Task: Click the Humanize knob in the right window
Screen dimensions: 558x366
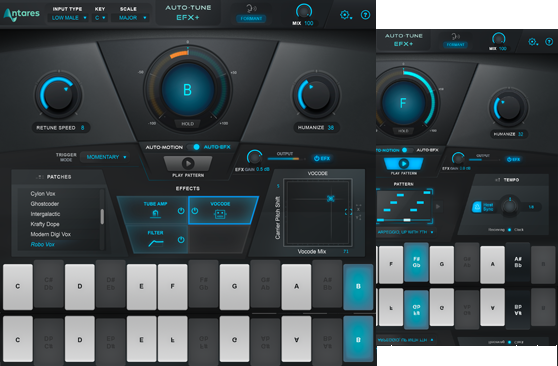Action: [508, 108]
